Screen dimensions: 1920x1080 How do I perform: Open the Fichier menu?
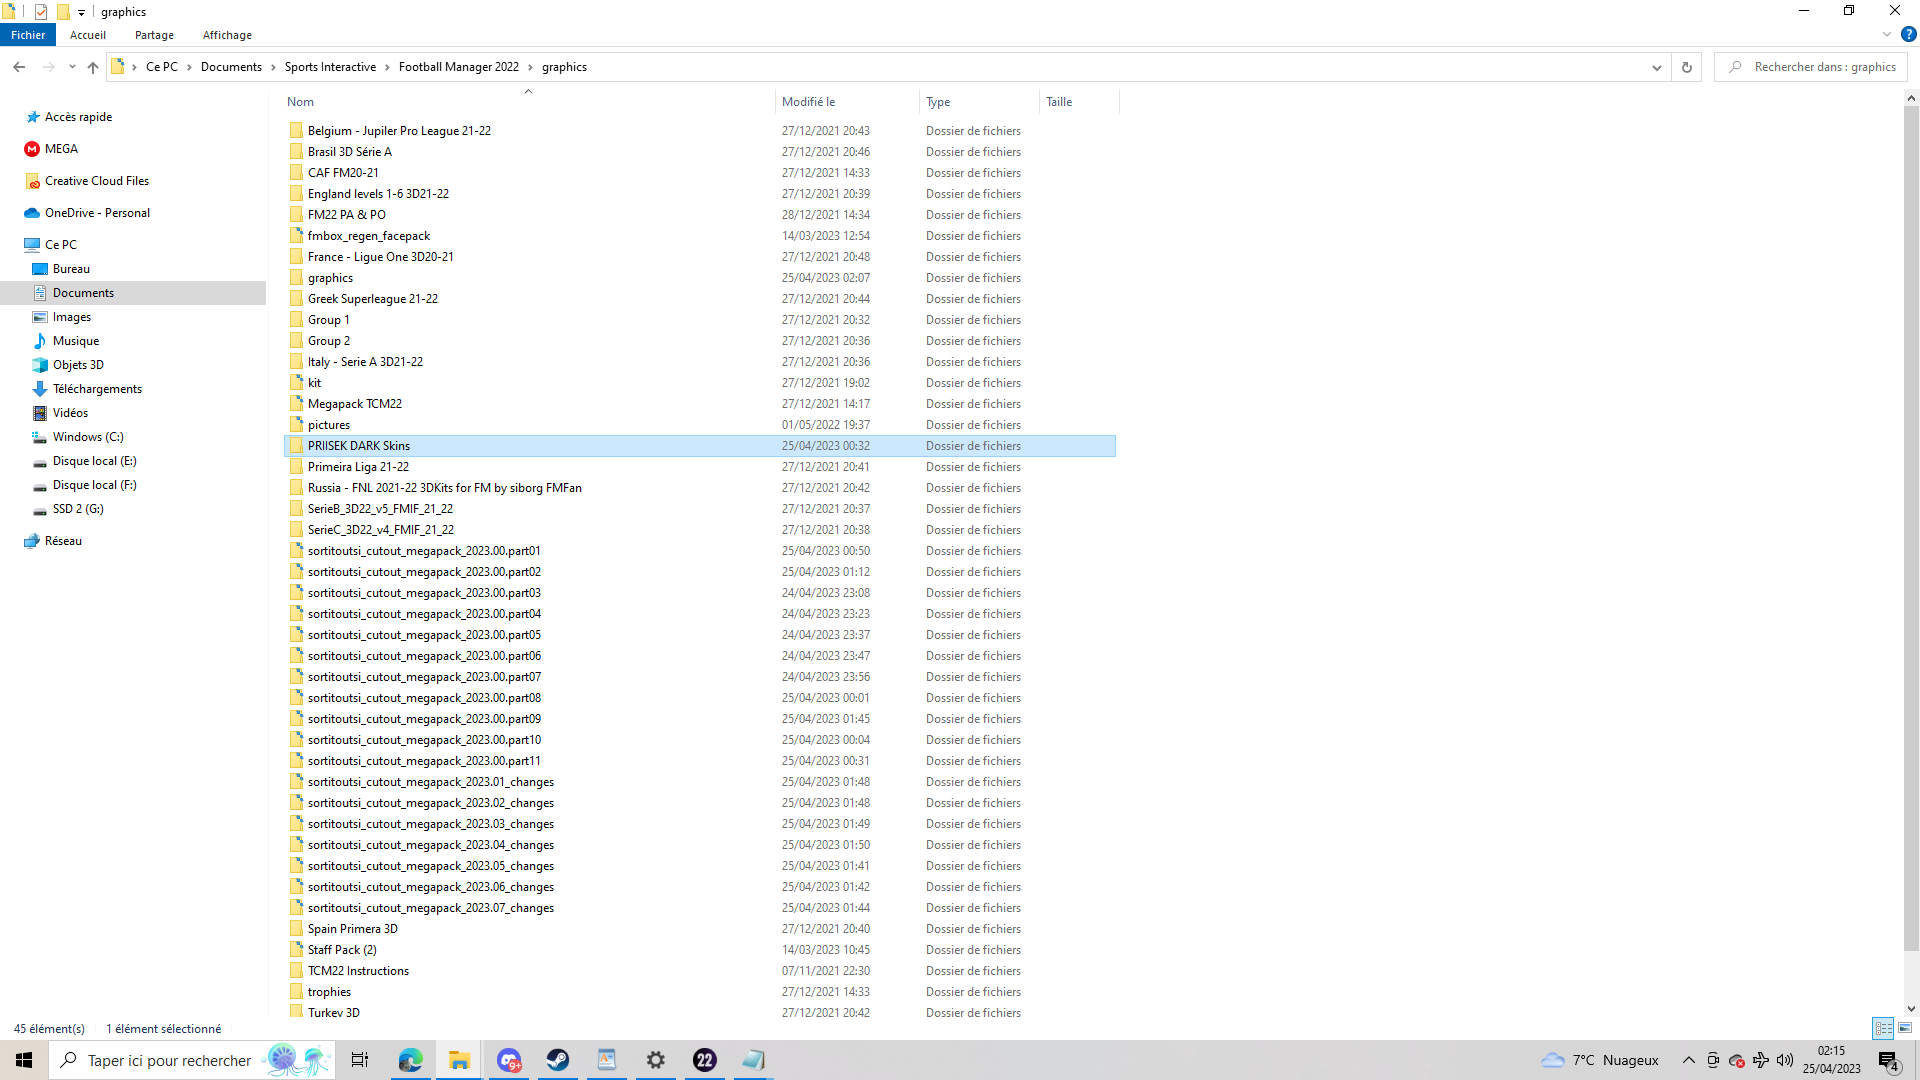[28, 35]
